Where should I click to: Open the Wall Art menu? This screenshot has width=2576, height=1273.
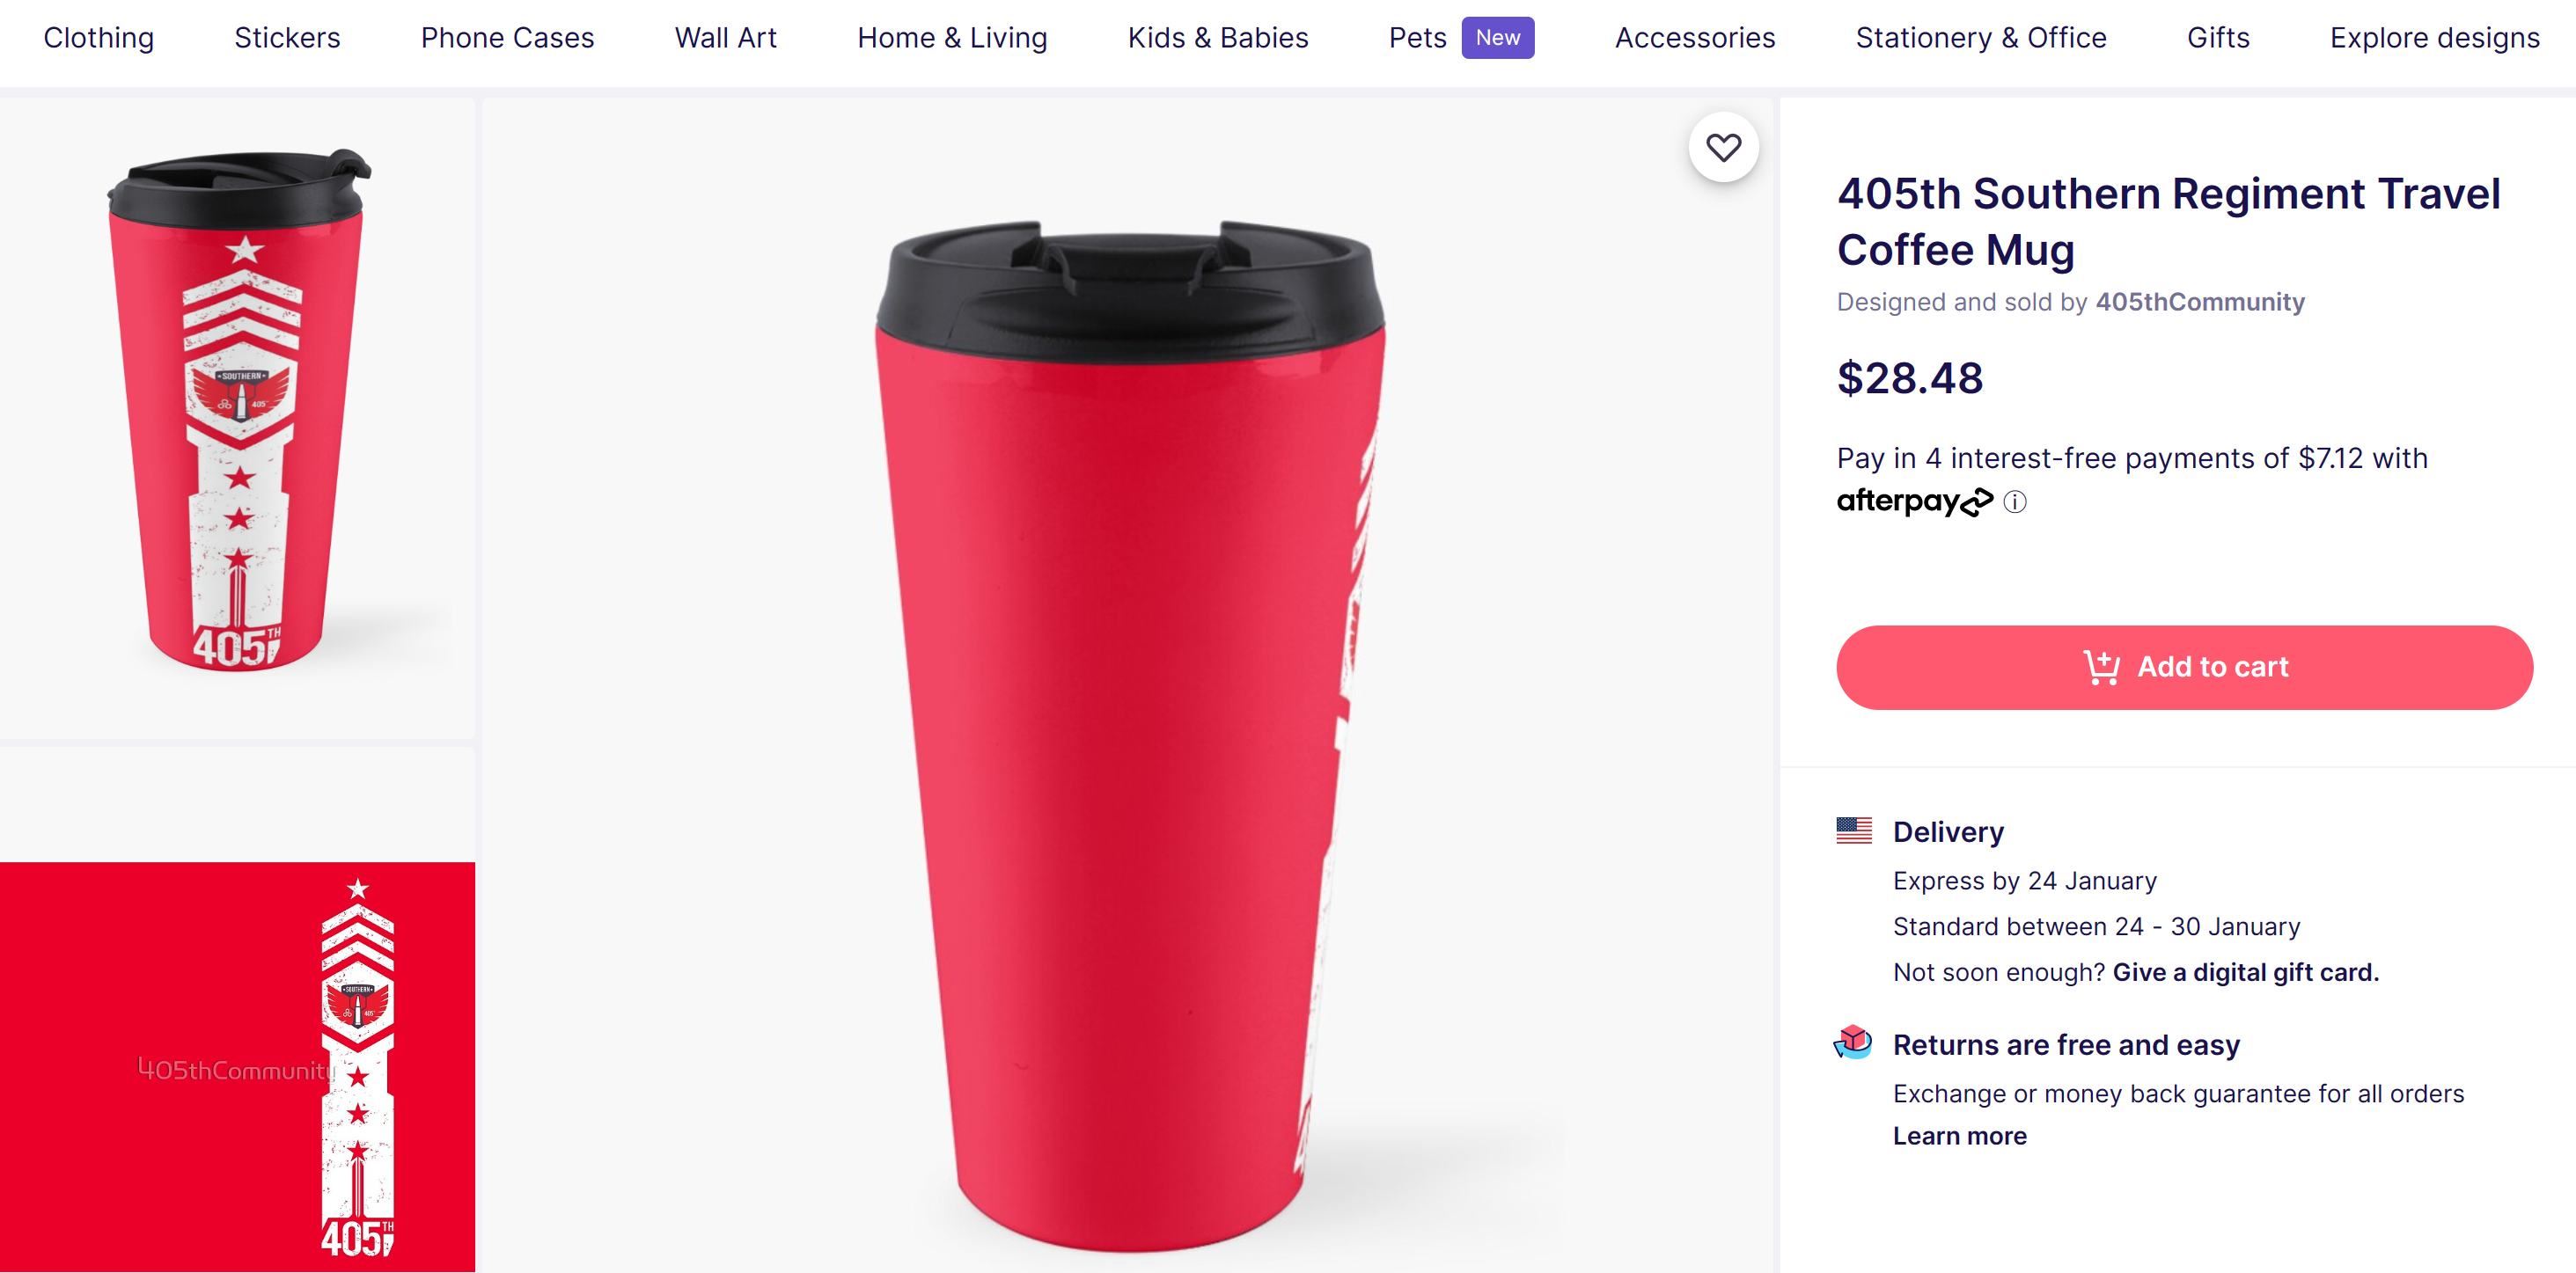click(725, 38)
